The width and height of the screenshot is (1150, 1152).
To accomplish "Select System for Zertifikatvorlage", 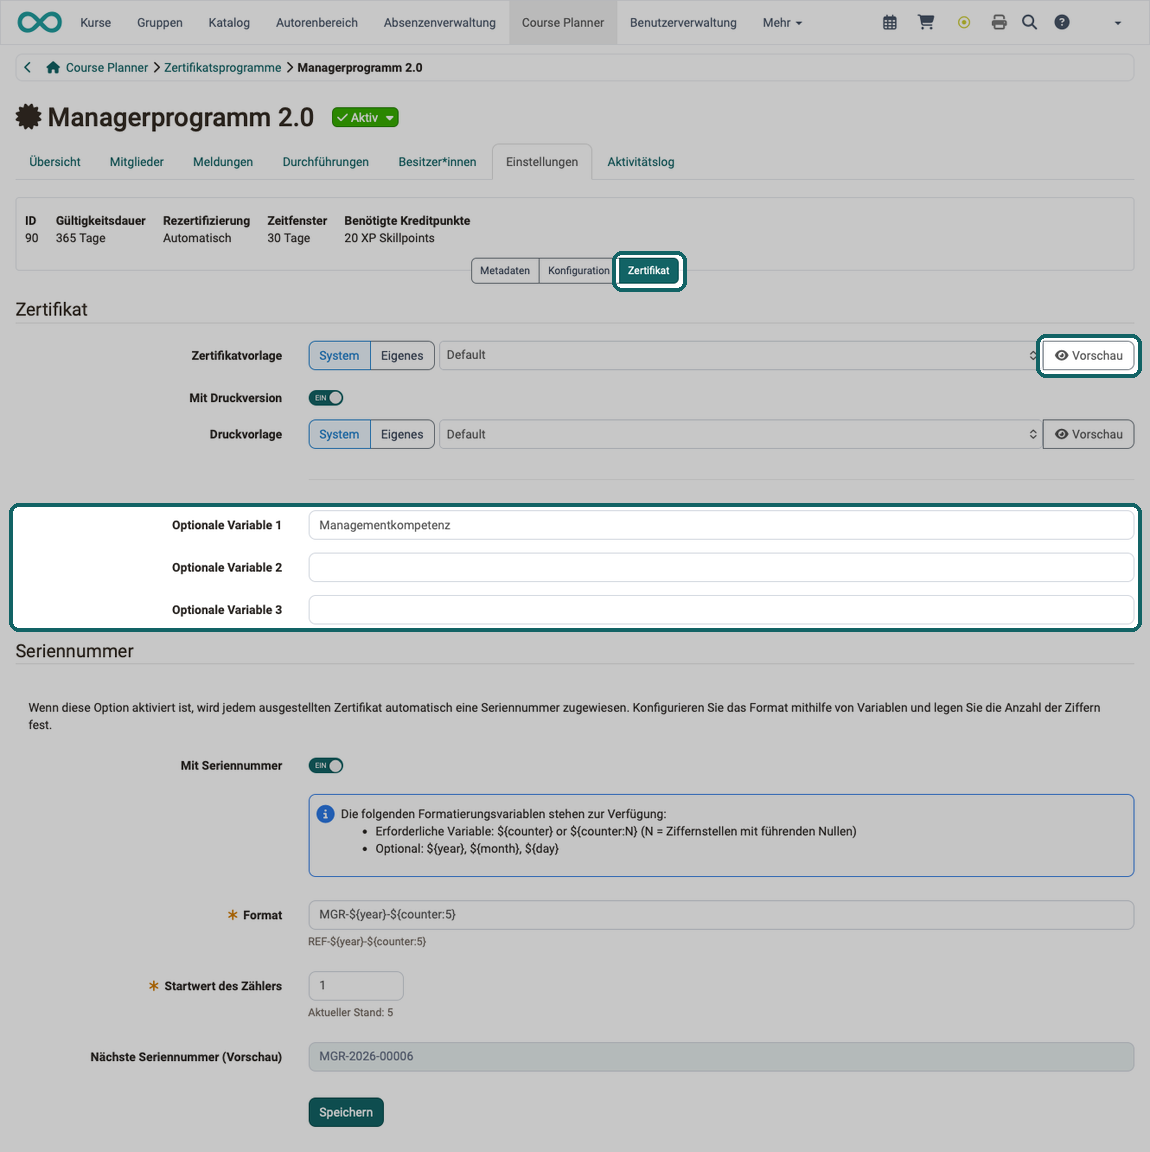I will [339, 355].
